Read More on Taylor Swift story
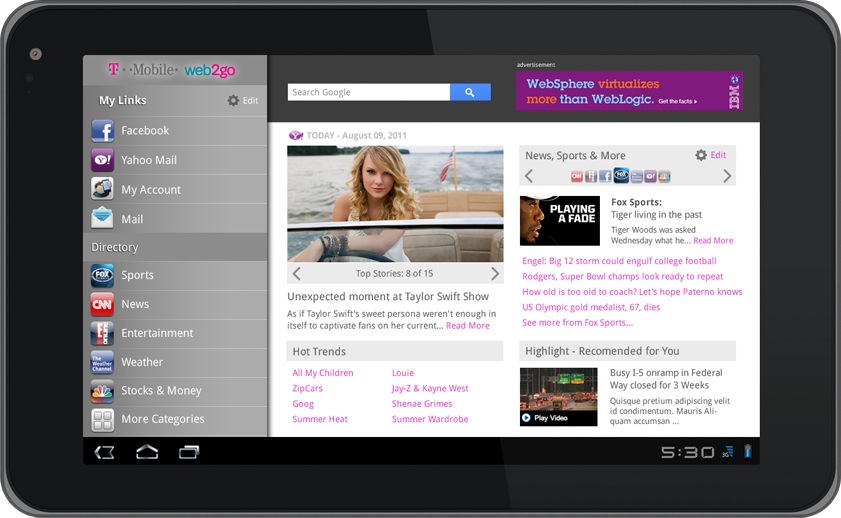This screenshot has width=841, height=518. [x=468, y=325]
